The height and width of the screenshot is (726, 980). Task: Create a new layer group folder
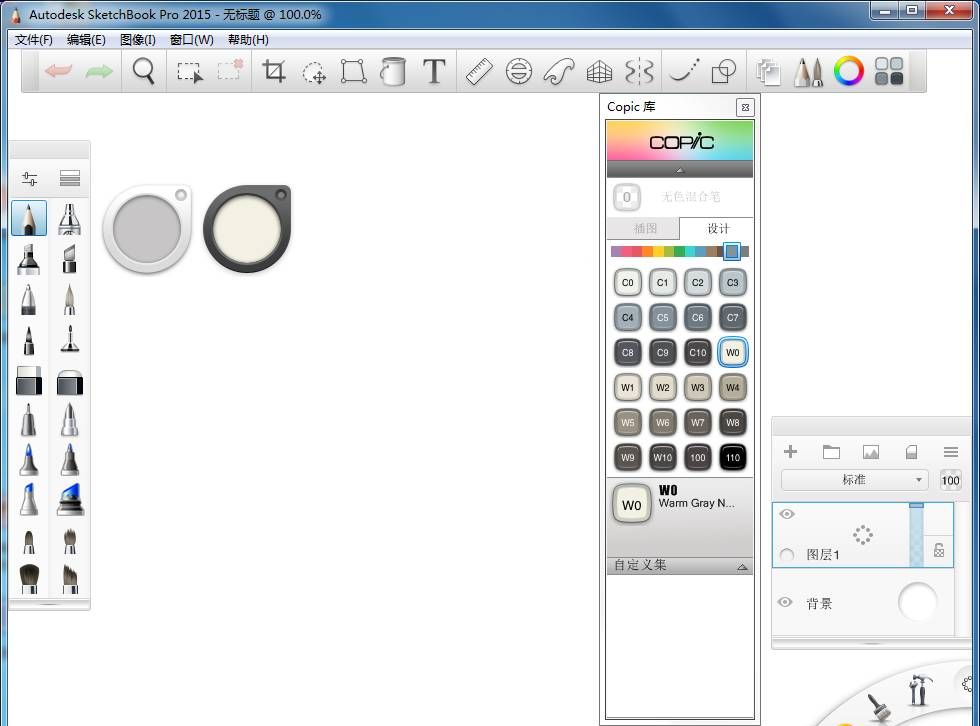tap(831, 452)
